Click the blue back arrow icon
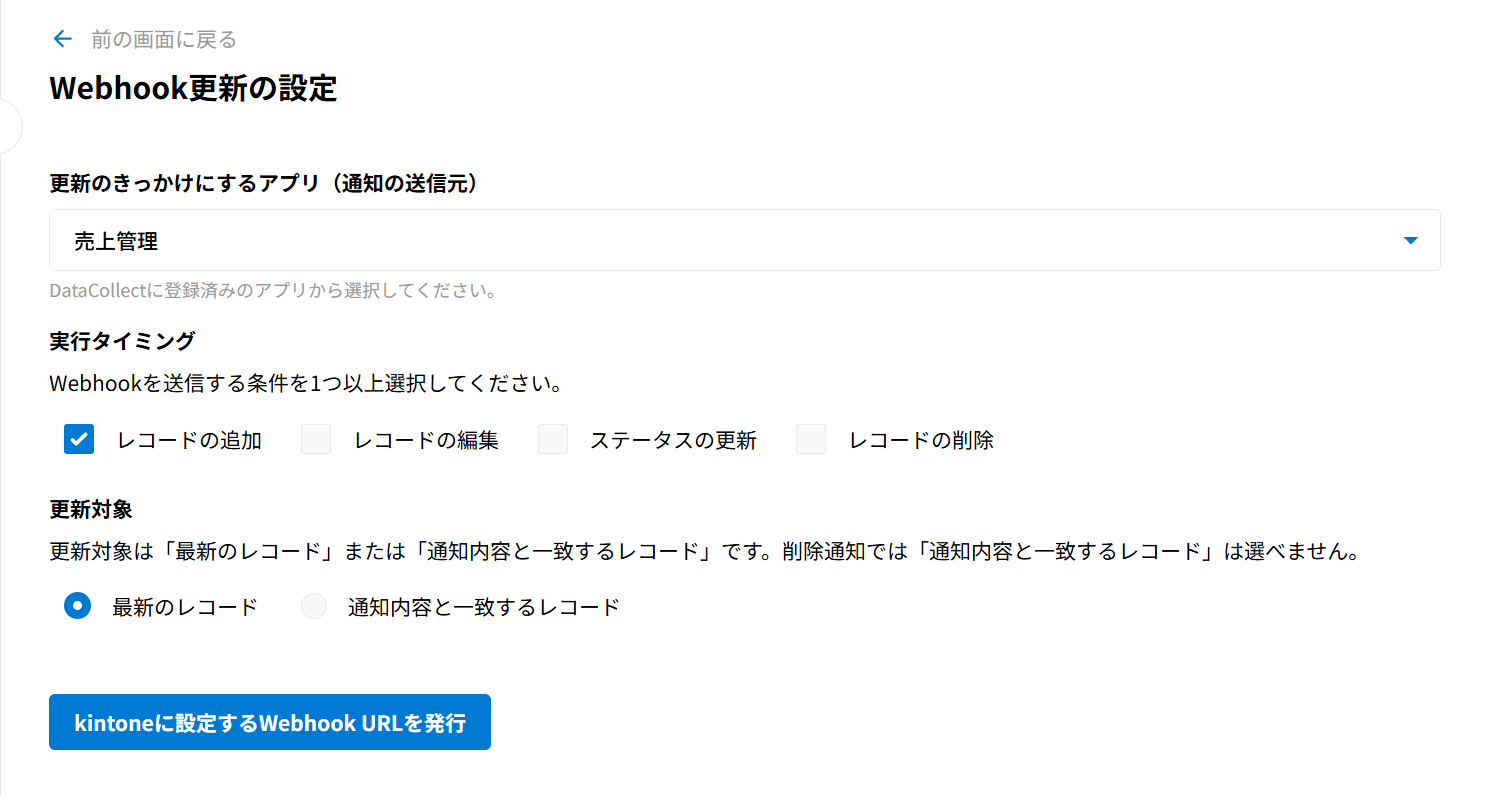The height and width of the screenshot is (796, 1504). [63, 39]
